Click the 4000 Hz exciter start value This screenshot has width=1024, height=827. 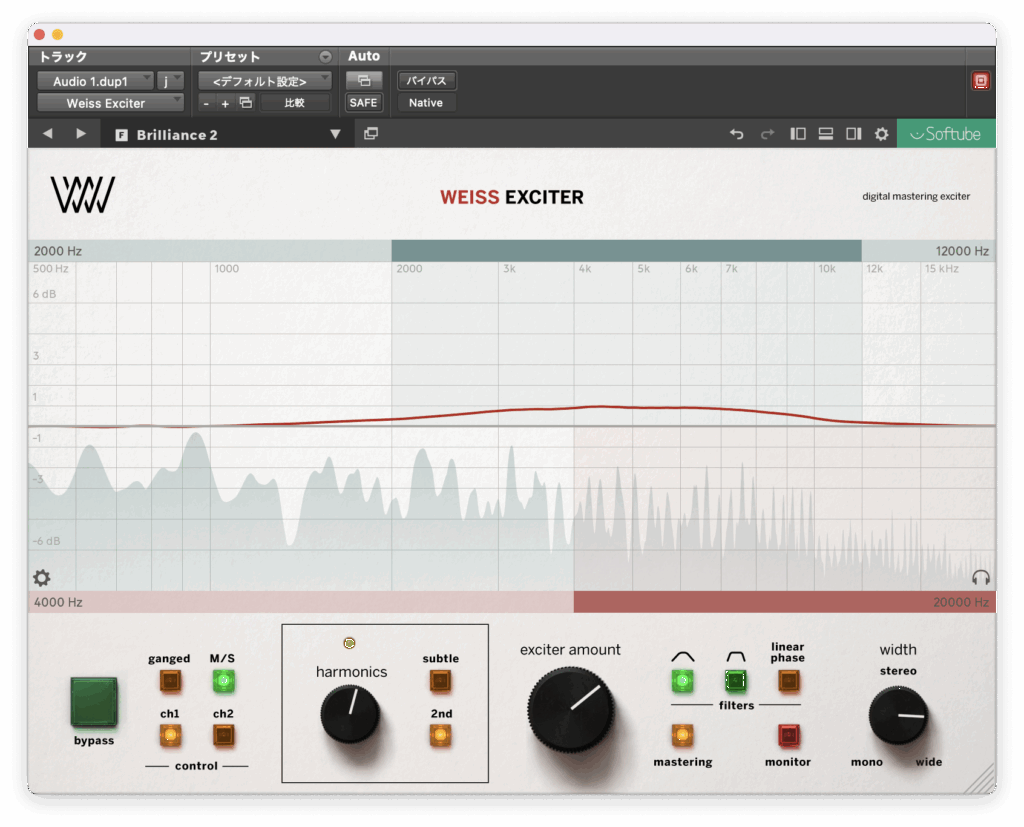[x=58, y=602]
